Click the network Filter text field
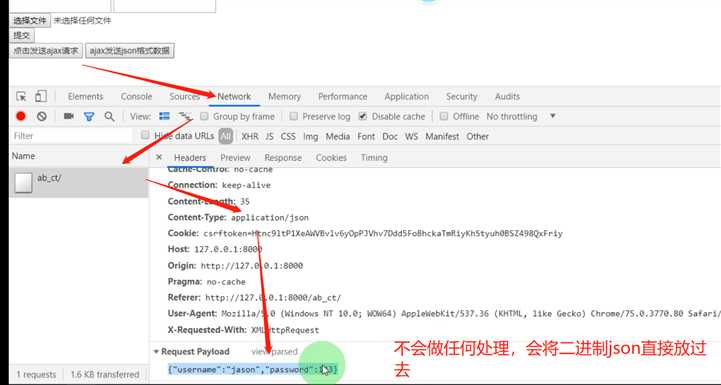This screenshot has width=721, height=385. click(x=71, y=136)
